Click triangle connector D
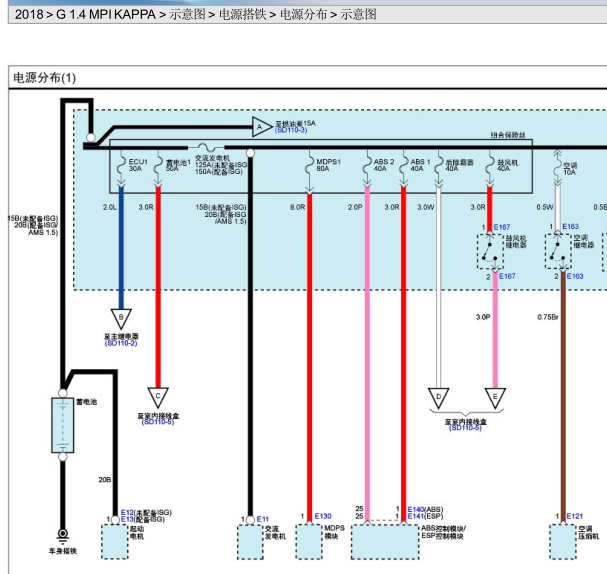This screenshot has height=574, width=607. [439, 398]
